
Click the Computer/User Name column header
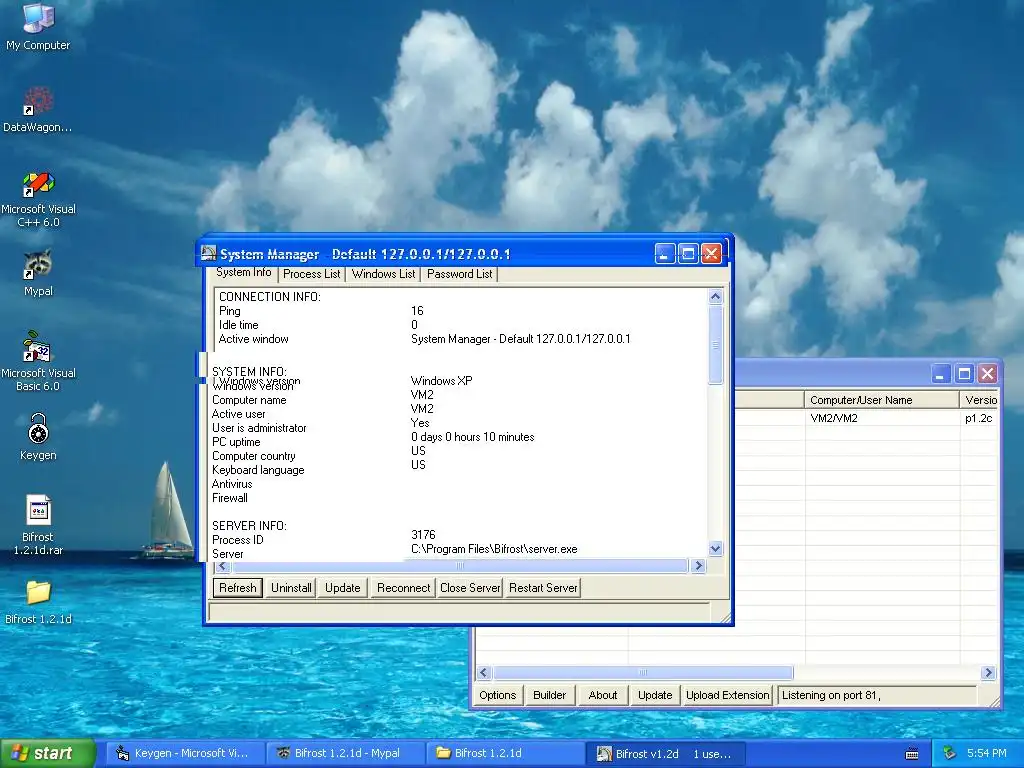coord(882,400)
